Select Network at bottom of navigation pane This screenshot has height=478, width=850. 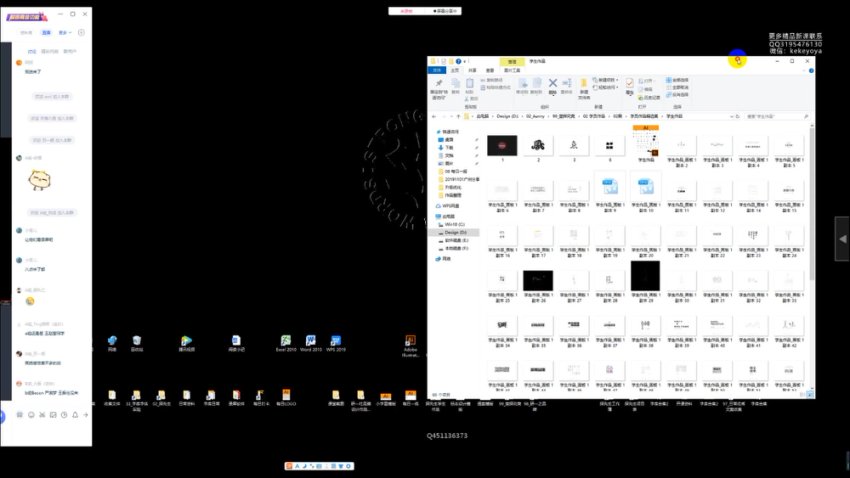click(443, 259)
